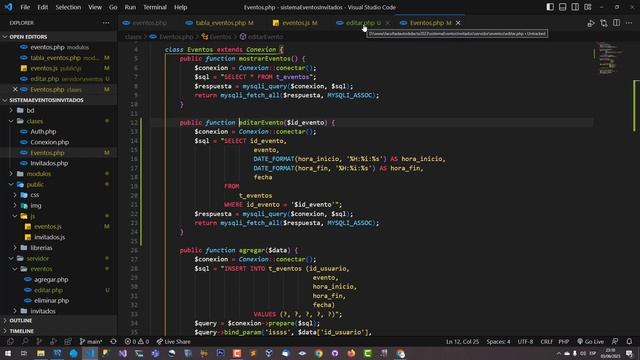The image size is (640, 360).
Task: Expand the img folder
Action: click(x=58, y=206)
